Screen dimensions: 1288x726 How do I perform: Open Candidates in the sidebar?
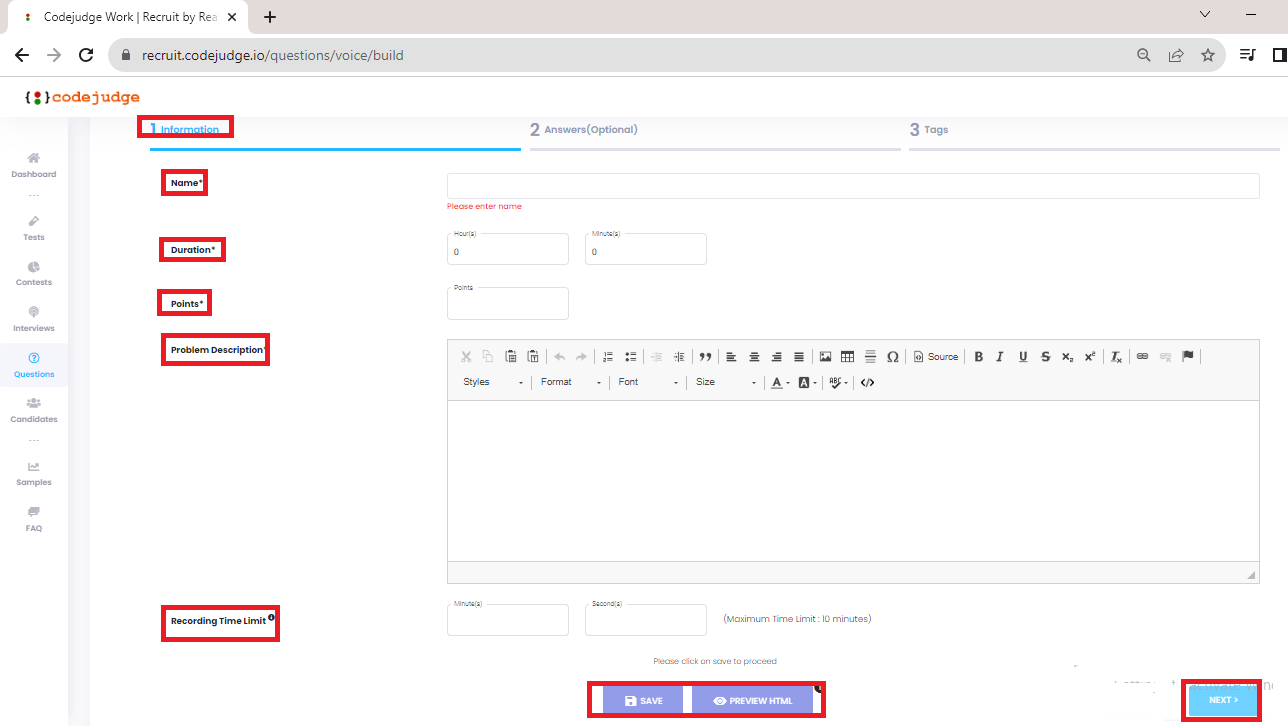tap(34, 410)
